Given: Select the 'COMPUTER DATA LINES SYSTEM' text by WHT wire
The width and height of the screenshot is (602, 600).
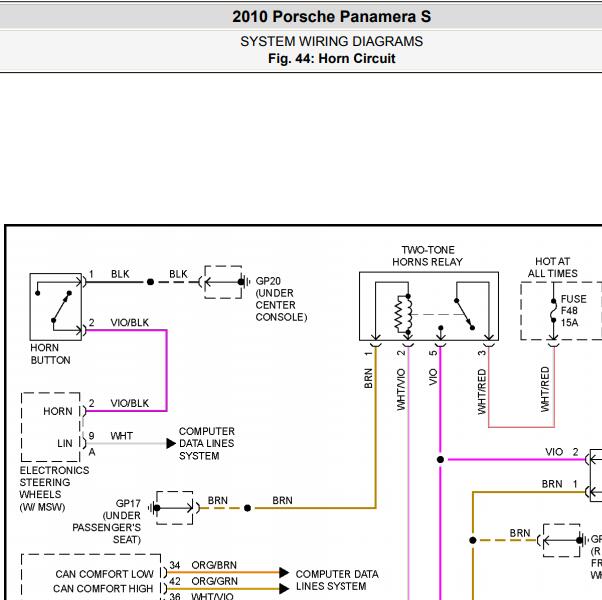Looking at the screenshot, I should [207, 443].
